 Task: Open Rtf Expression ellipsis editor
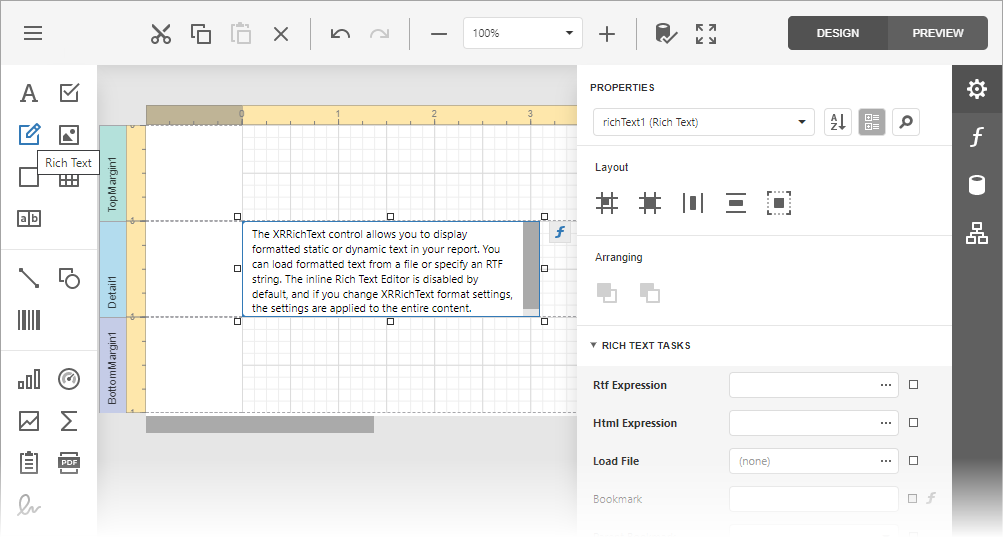[885, 385]
